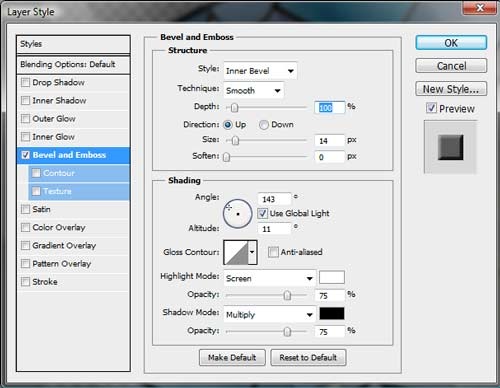Click the Reset to Default button
Screen dimensions: 500x388
tap(308, 357)
